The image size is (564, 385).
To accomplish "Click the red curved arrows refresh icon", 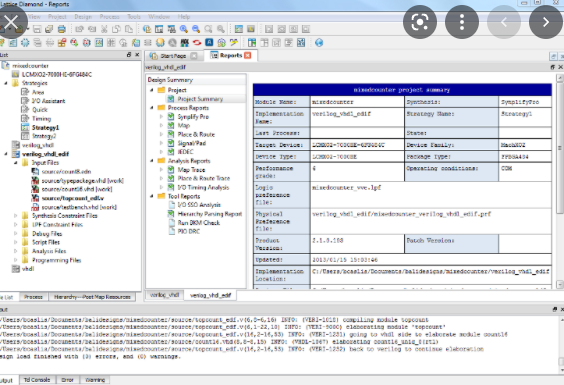I will tap(197, 43).
